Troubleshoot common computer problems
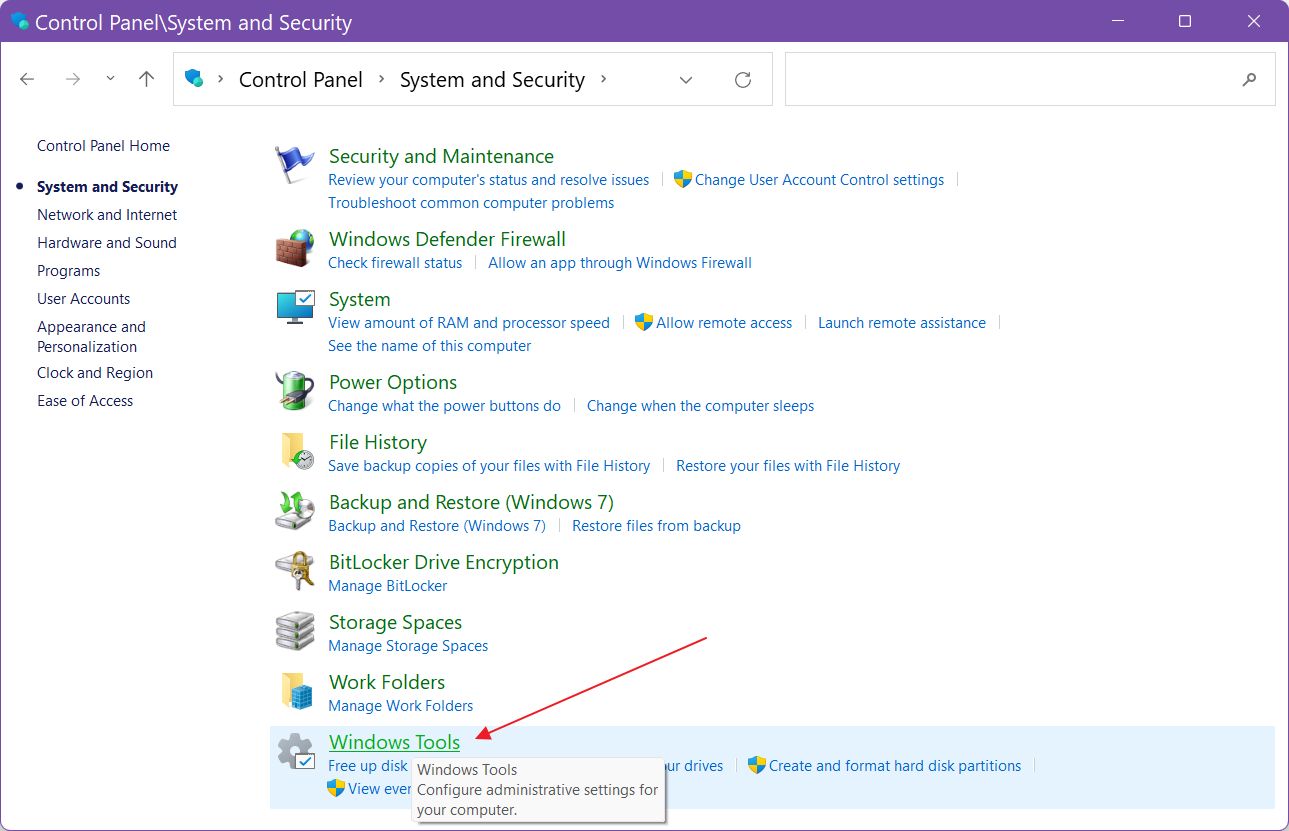 (x=471, y=203)
